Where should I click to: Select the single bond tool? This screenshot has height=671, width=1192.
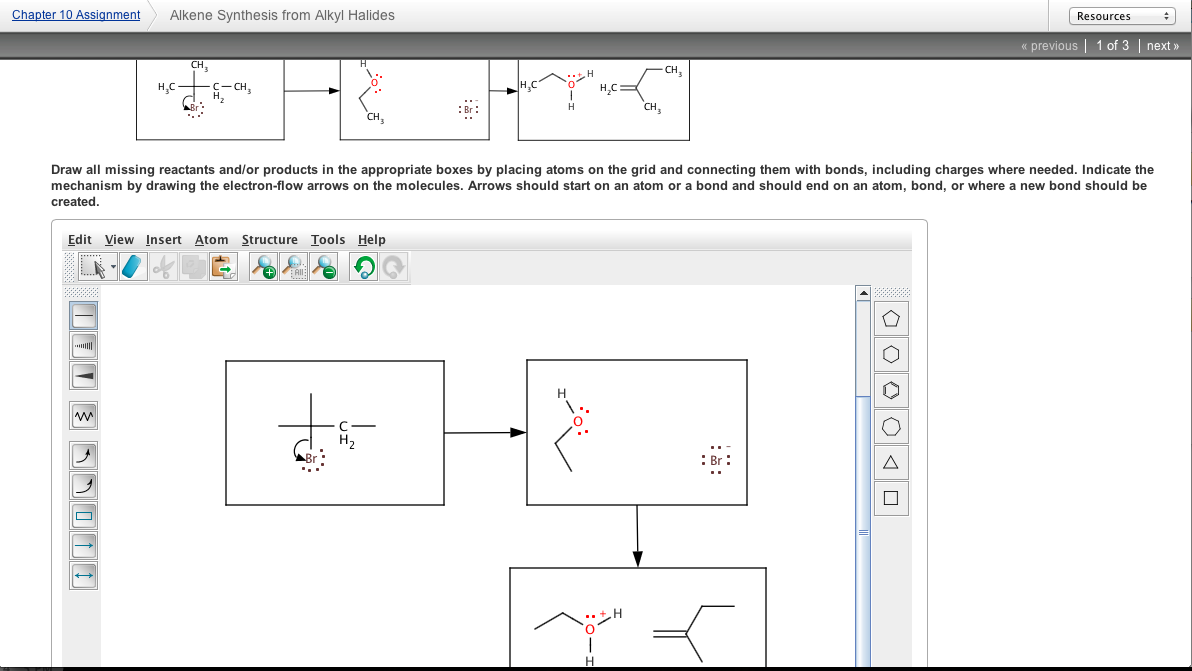pyautogui.click(x=83, y=315)
